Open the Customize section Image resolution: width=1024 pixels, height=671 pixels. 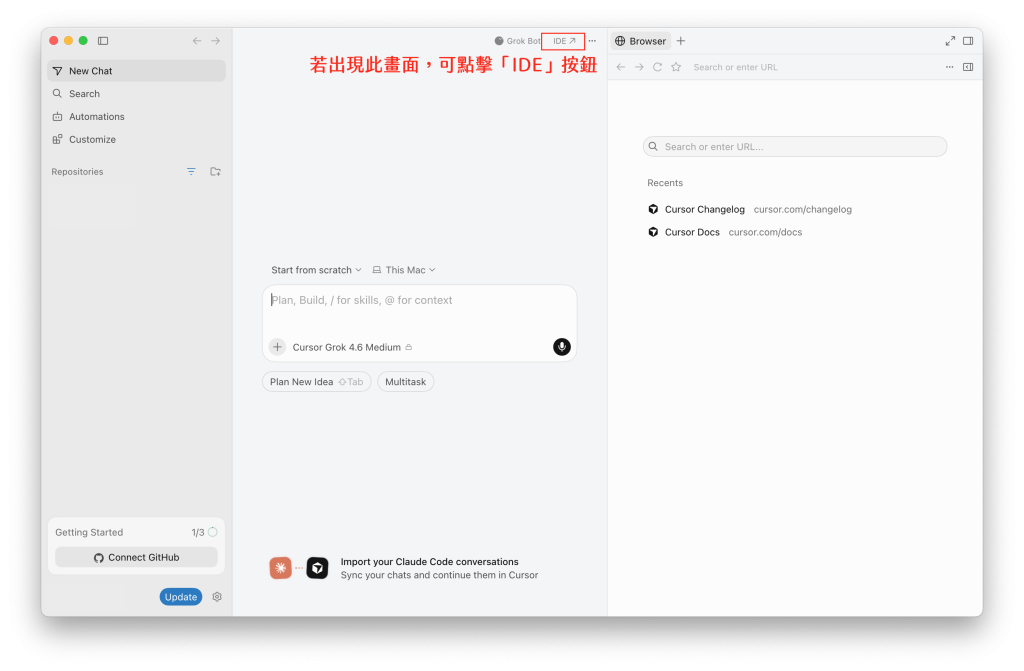pos(136,139)
